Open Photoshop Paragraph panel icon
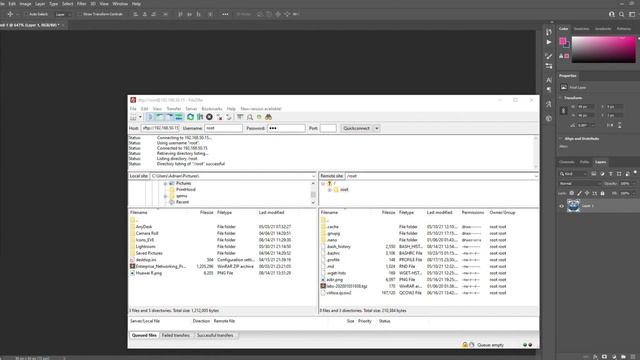640x360 pixels. pos(549,89)
